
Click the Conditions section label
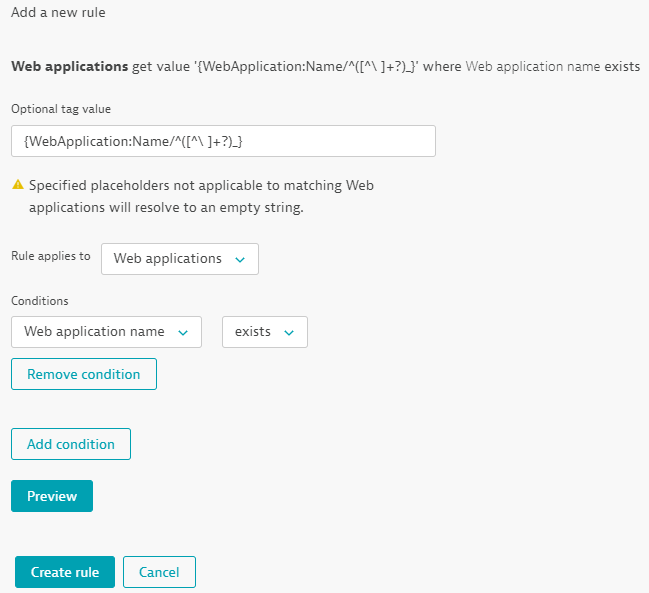point(39,300)
